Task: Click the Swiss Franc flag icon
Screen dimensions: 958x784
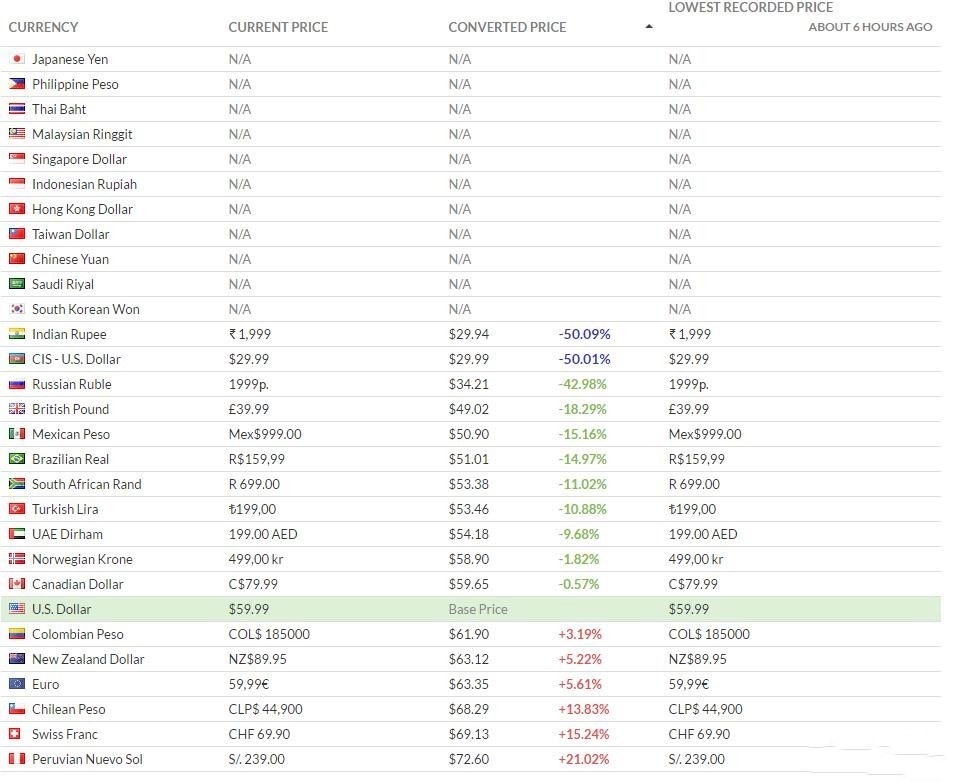Action: (x=16, y=734)
